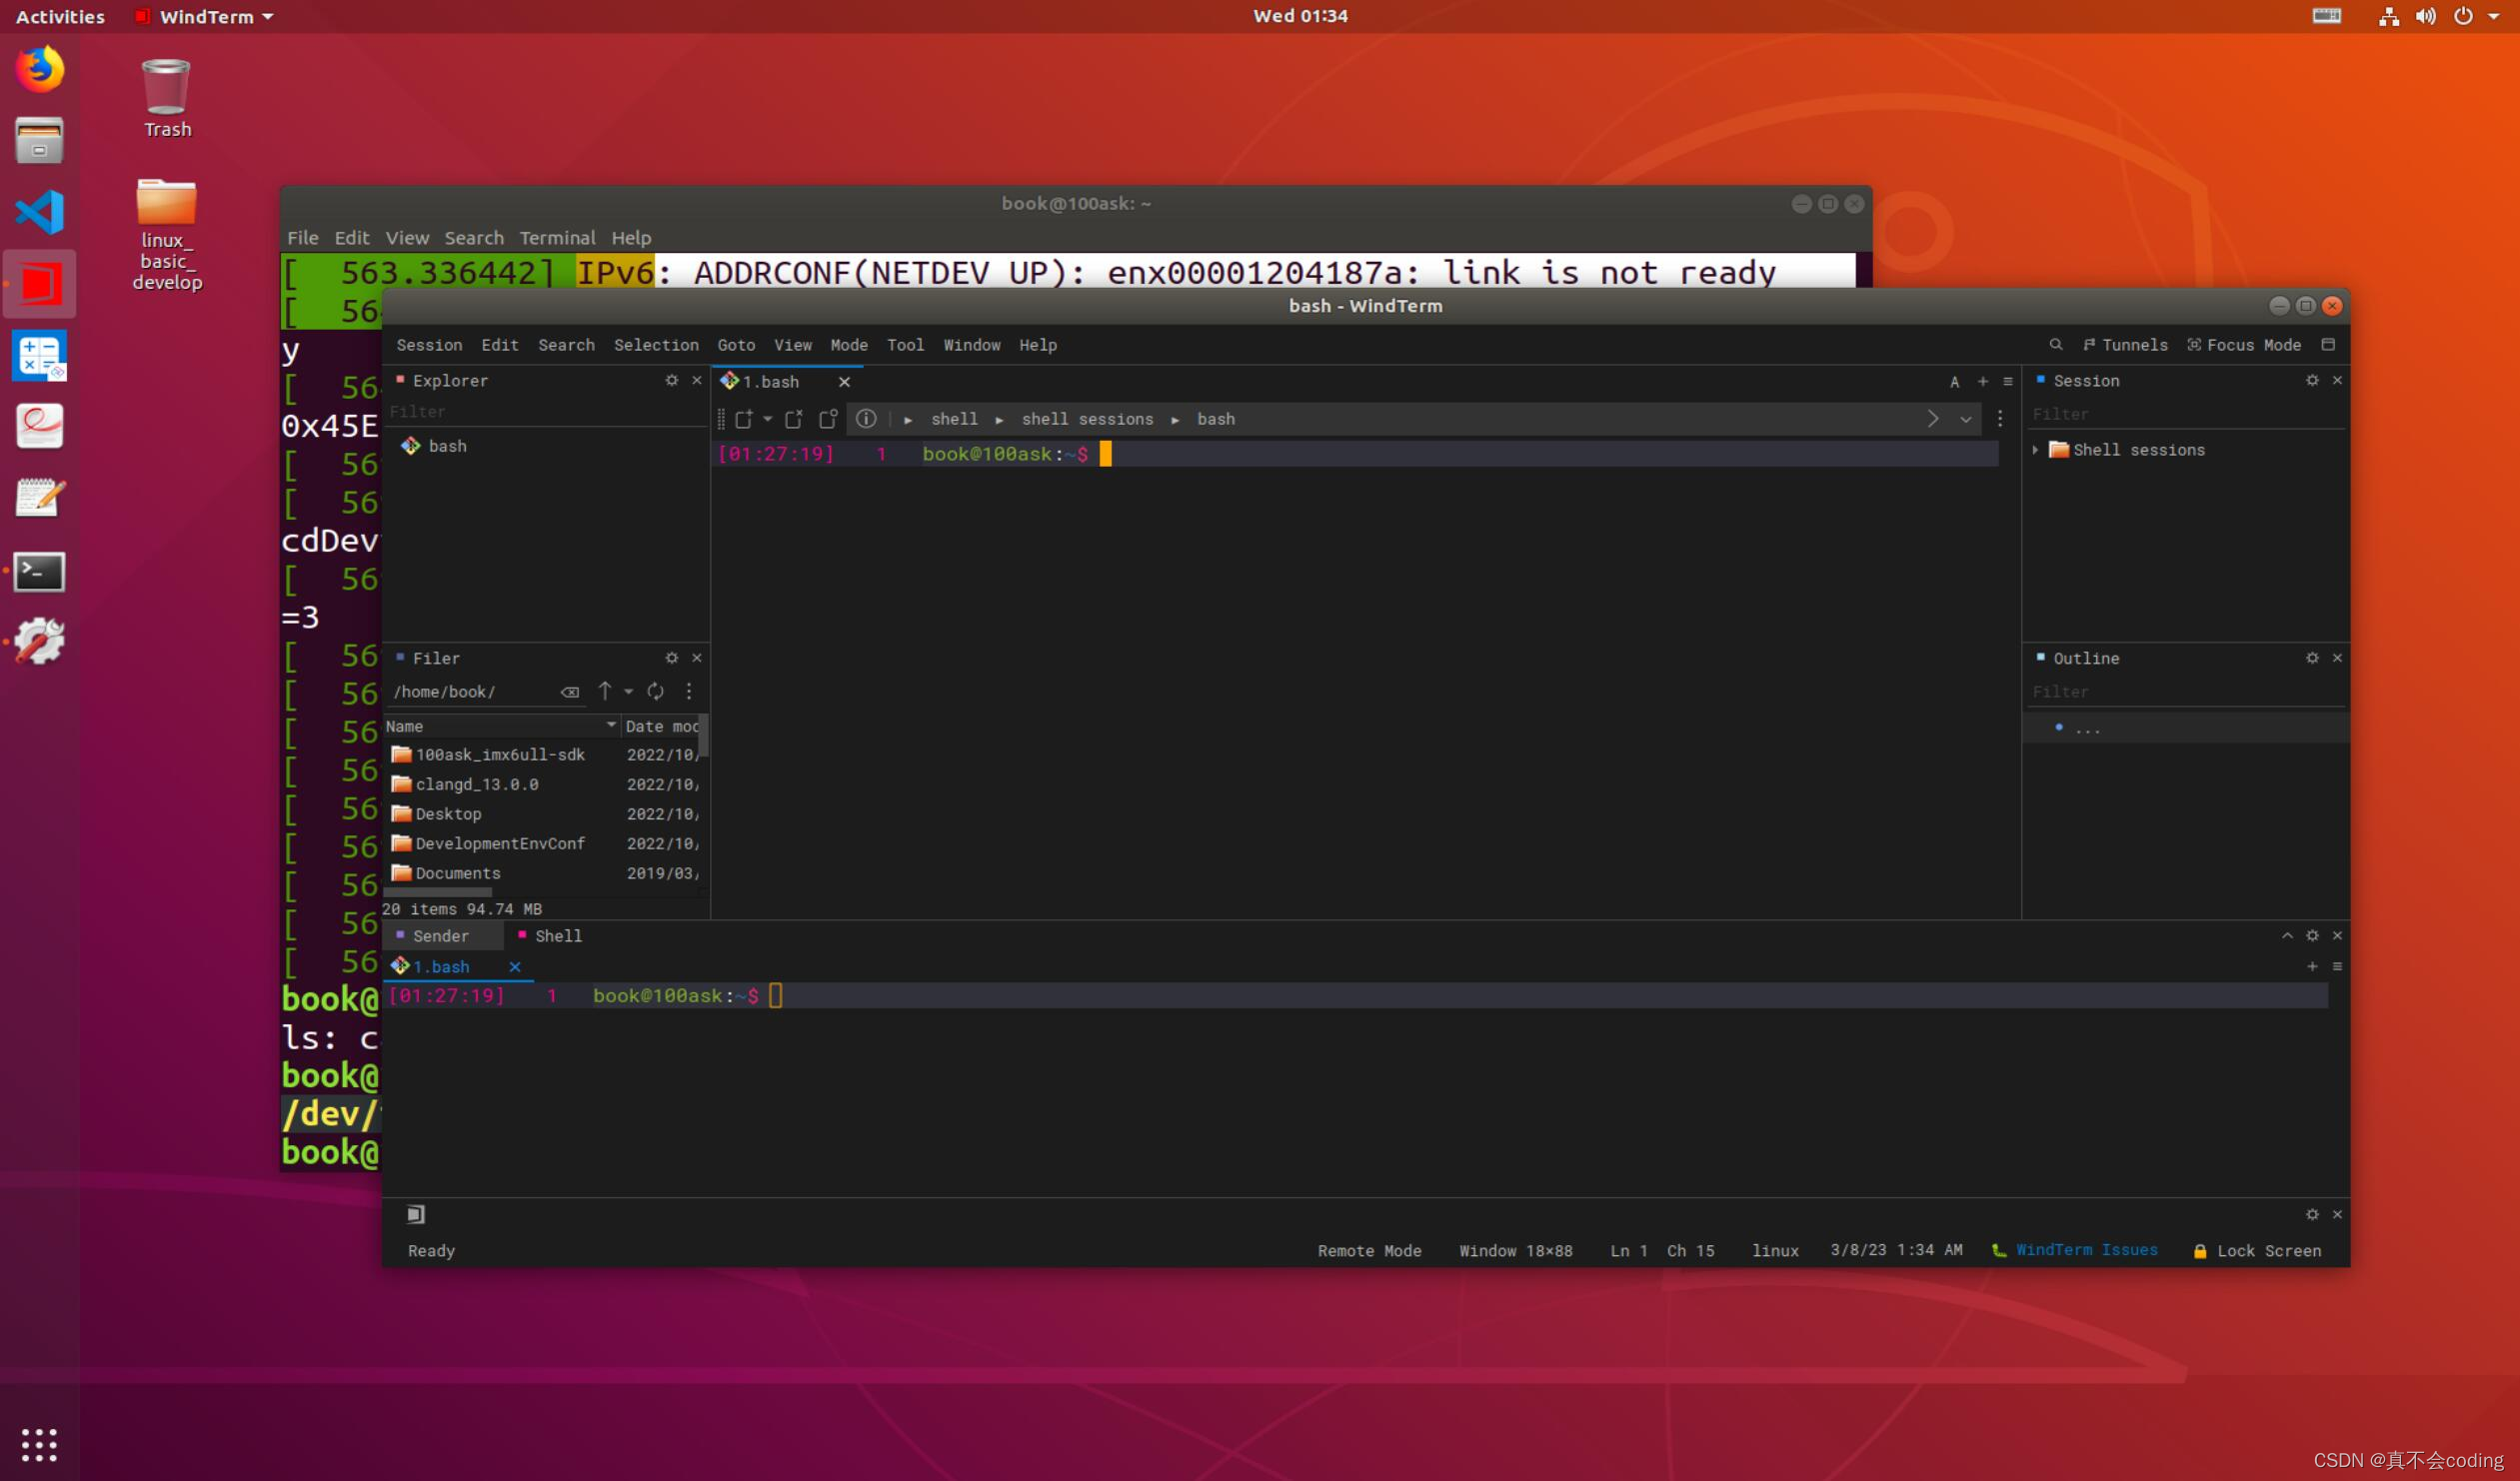This screenshot has width=2520, height=1481.
Task: Open the Selection menu
Action: [x=656, y=344]
